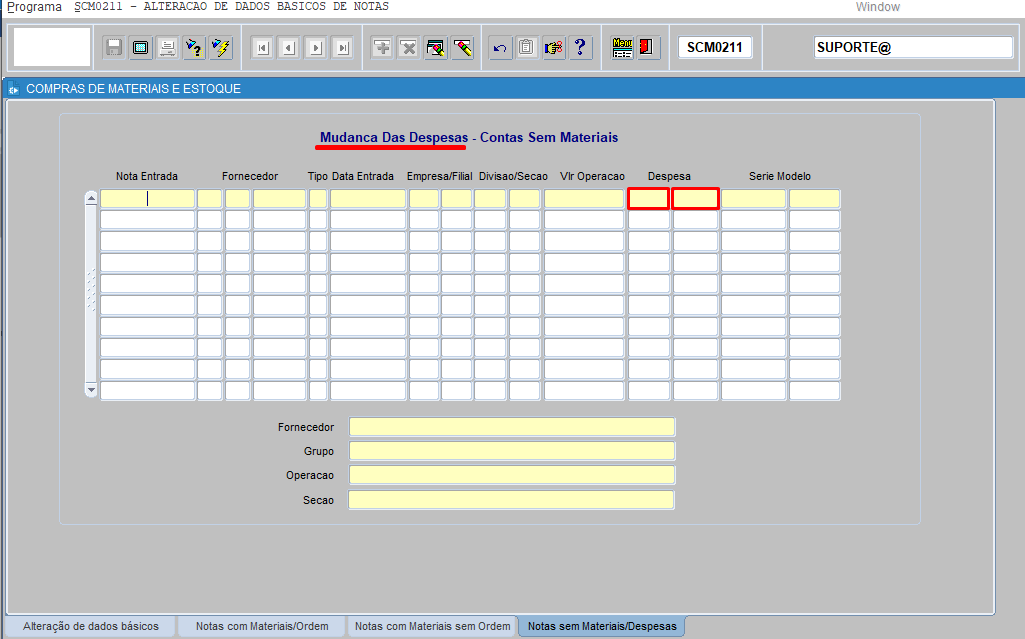Go to the last record
Screen dimensions: 1025x639
[x=343, y=48]
